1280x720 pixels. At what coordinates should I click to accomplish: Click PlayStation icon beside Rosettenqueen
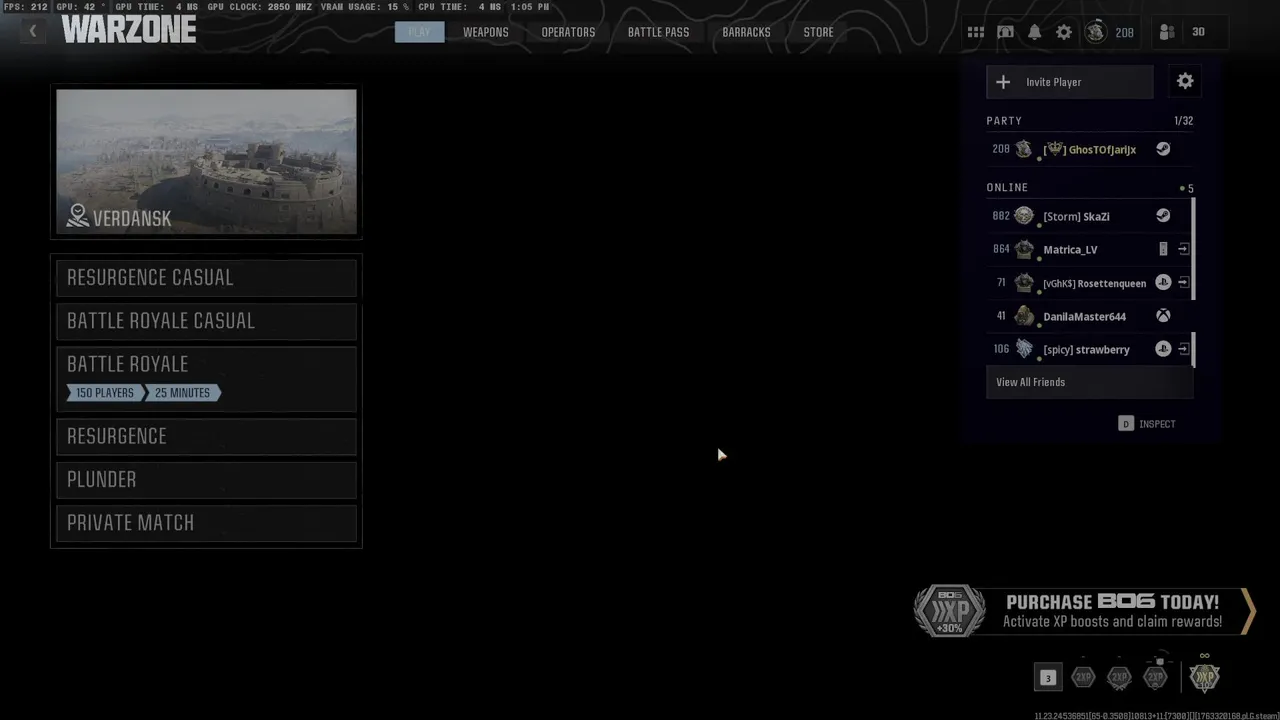1163,283
